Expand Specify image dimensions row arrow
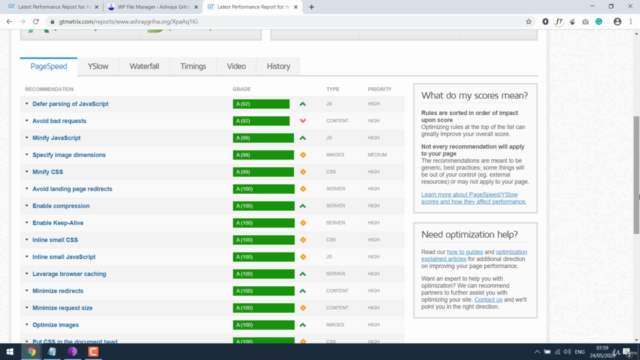The width and height of the screenshot is (640, 360). [27, 155]
